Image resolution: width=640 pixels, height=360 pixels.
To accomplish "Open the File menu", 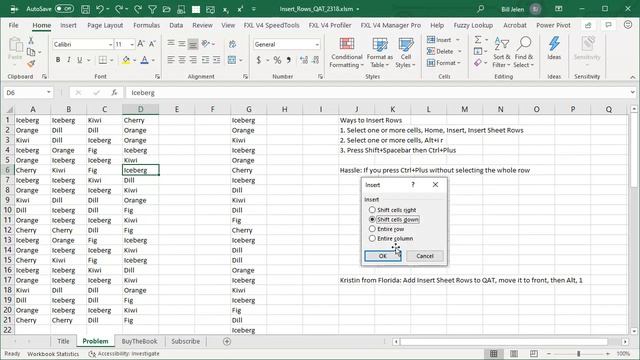I will (13, 25).
